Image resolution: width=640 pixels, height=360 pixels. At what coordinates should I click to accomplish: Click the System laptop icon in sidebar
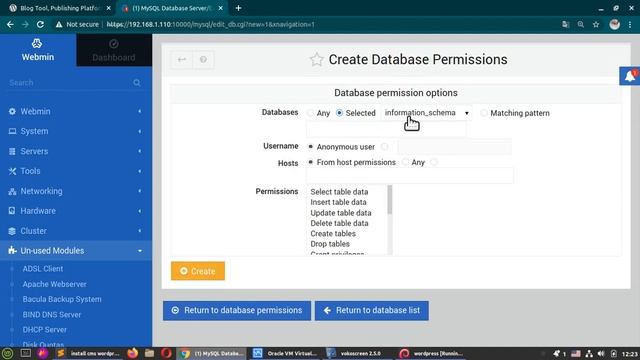pyautogui.click(x=12, y=131)
